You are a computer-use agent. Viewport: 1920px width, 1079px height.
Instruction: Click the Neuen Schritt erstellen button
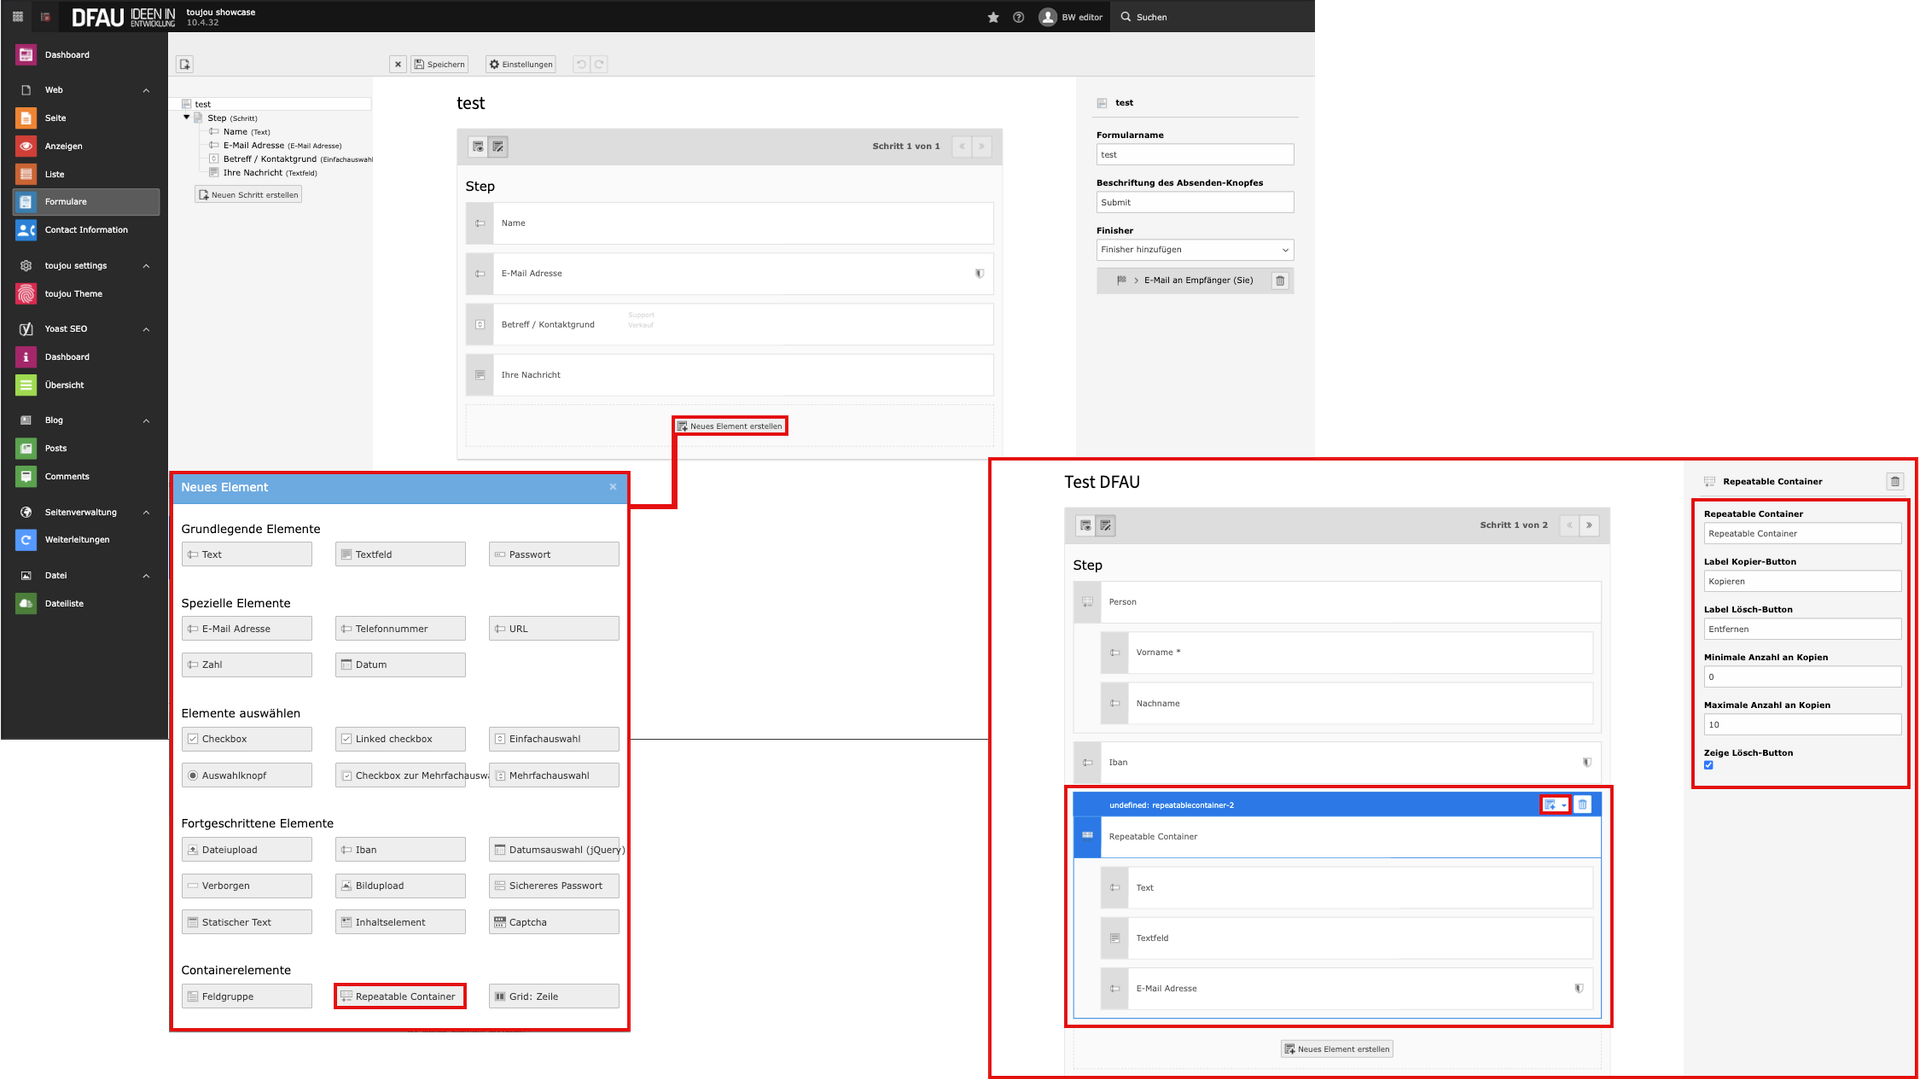point(248,195)
